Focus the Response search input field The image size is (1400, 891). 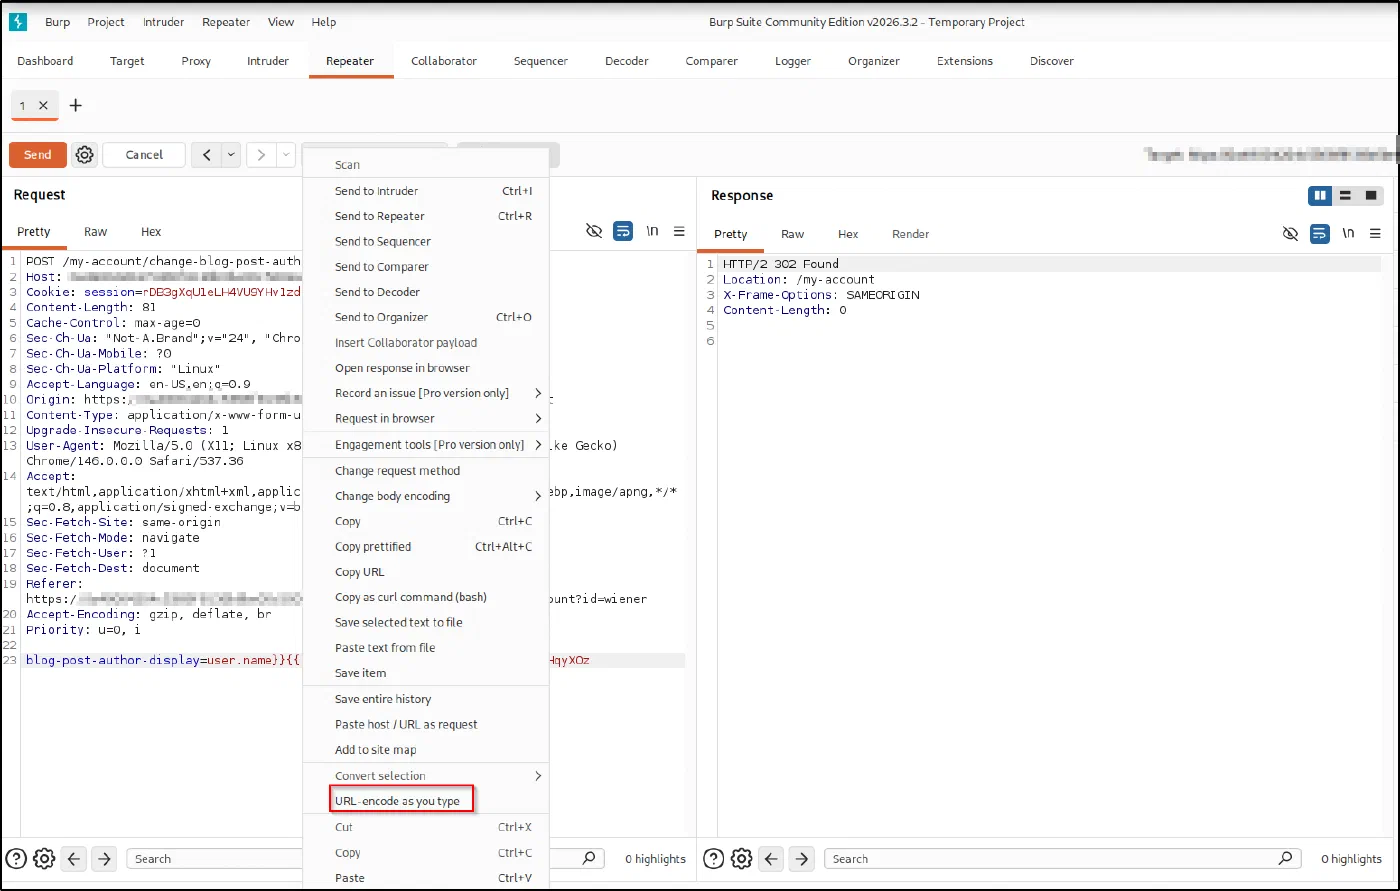[1062, 859]
